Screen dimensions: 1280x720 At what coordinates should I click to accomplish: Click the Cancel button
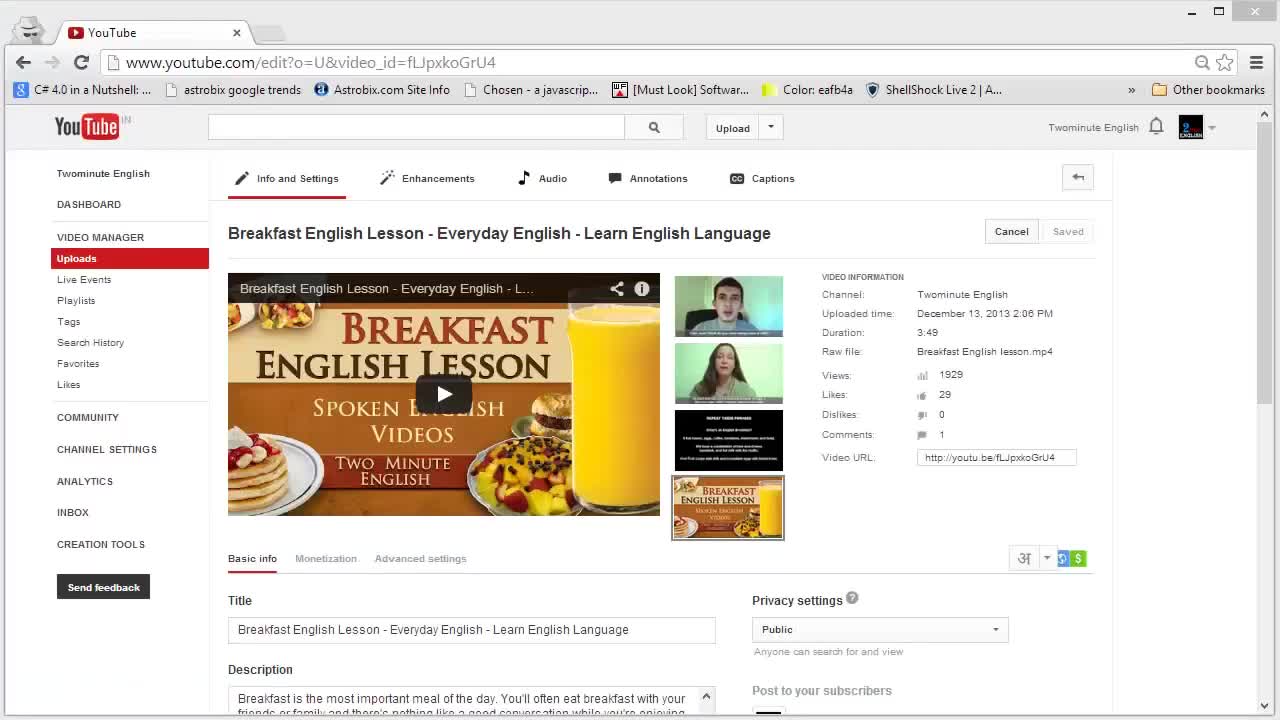(1011, 231)
